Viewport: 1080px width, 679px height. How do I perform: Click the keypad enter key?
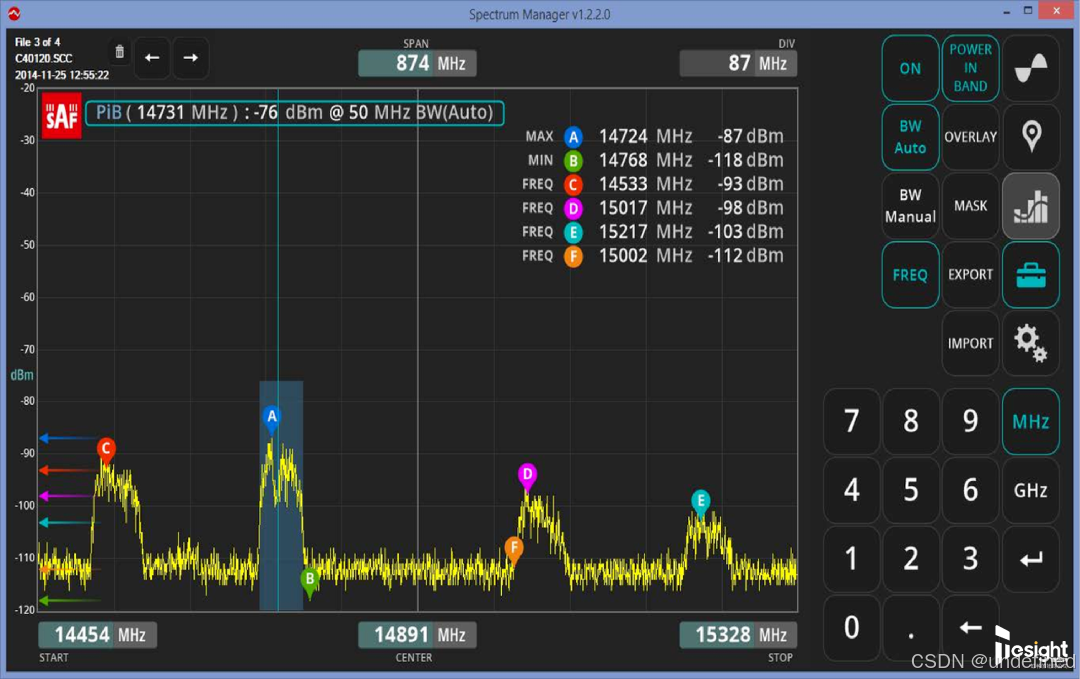[1030, 559]
